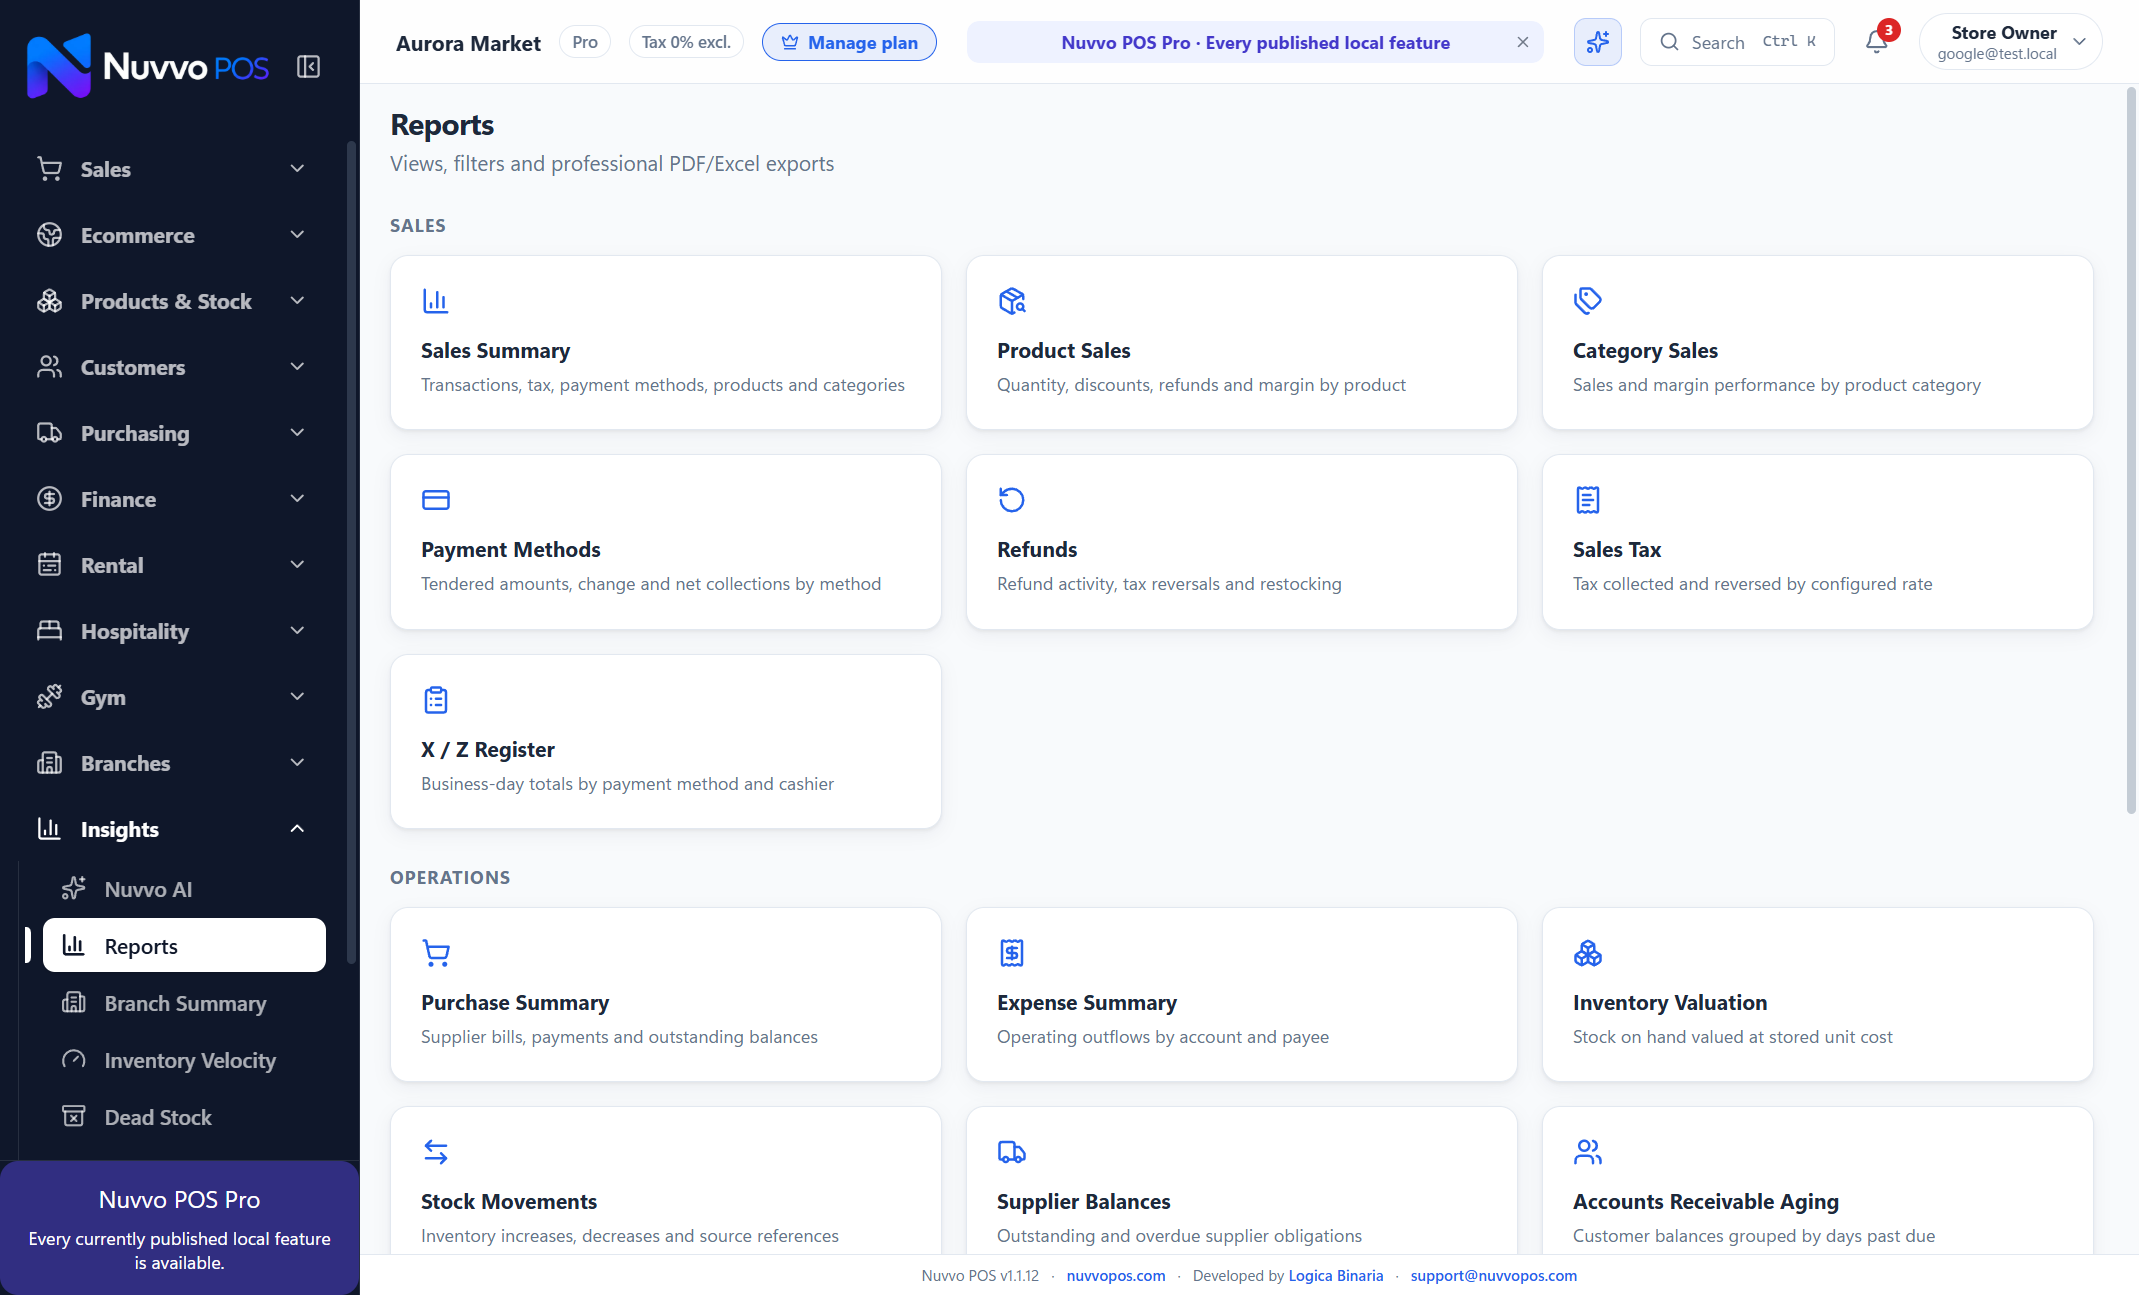The width and height of the screenshot is (2139, 1295).
Task: Click the Payment Methods card icon
Action: click(435, 499)
